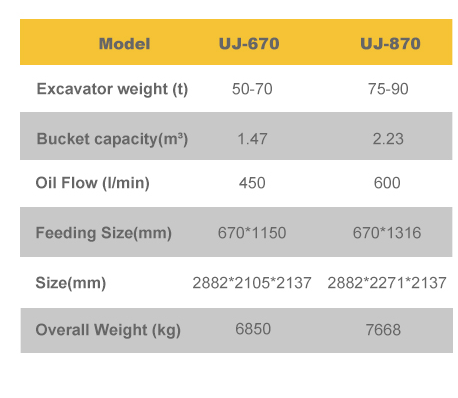Click the 7668 overall weight value
Screen dimensions: 458x398
pyautogui.click(x=383, y=330)
